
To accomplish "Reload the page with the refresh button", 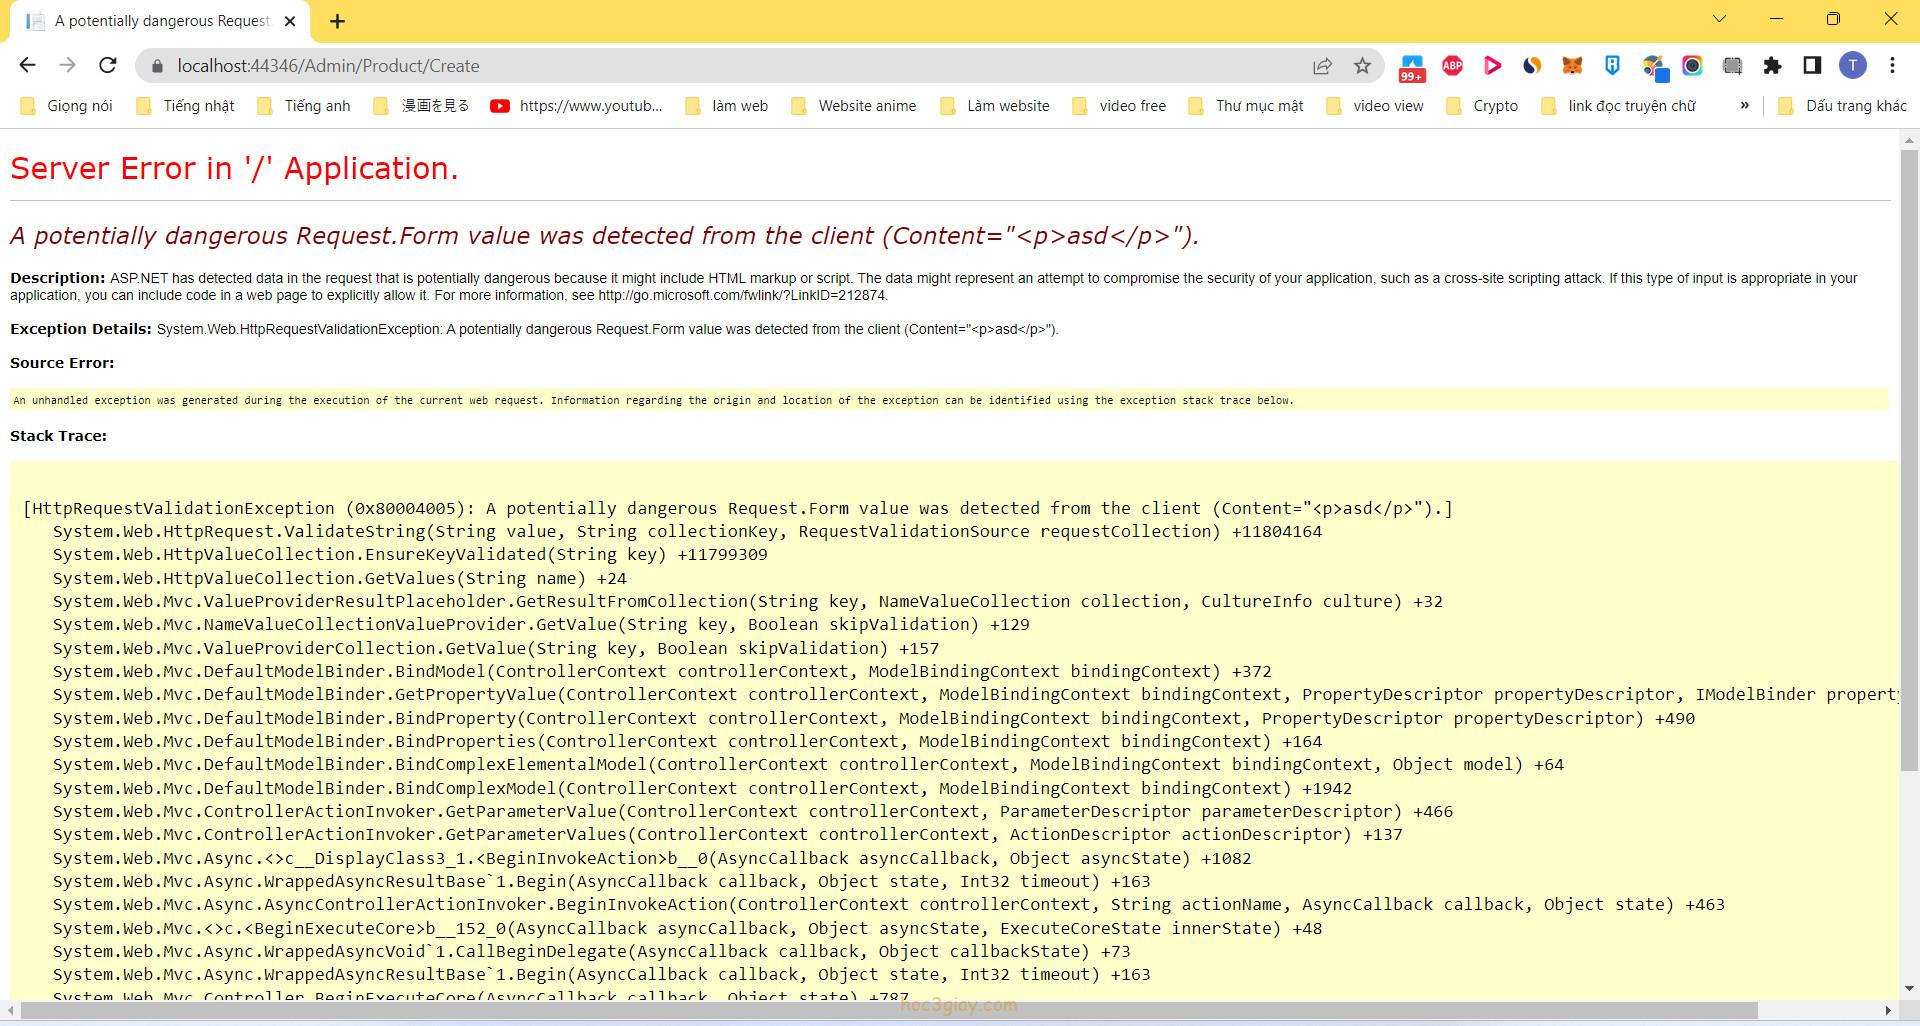I will pos(108,66).
